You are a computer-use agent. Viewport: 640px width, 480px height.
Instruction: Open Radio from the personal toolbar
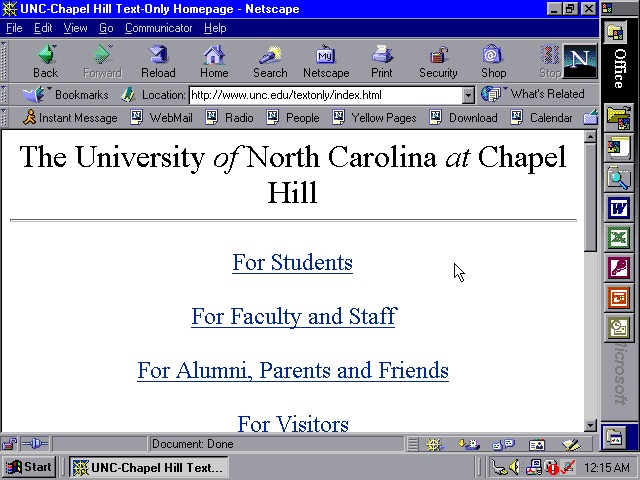point(229,118)
